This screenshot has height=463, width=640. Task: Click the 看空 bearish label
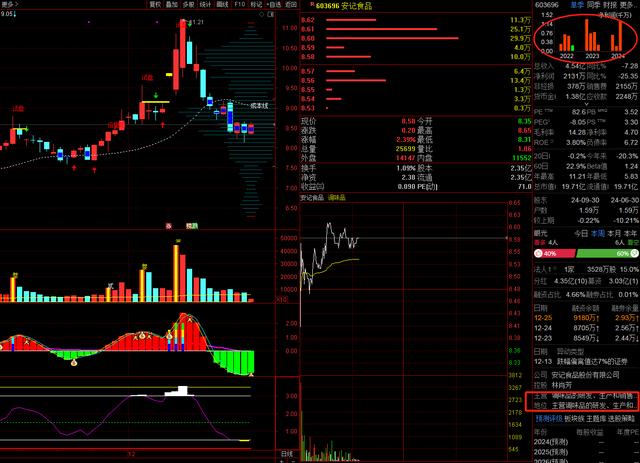633,243
